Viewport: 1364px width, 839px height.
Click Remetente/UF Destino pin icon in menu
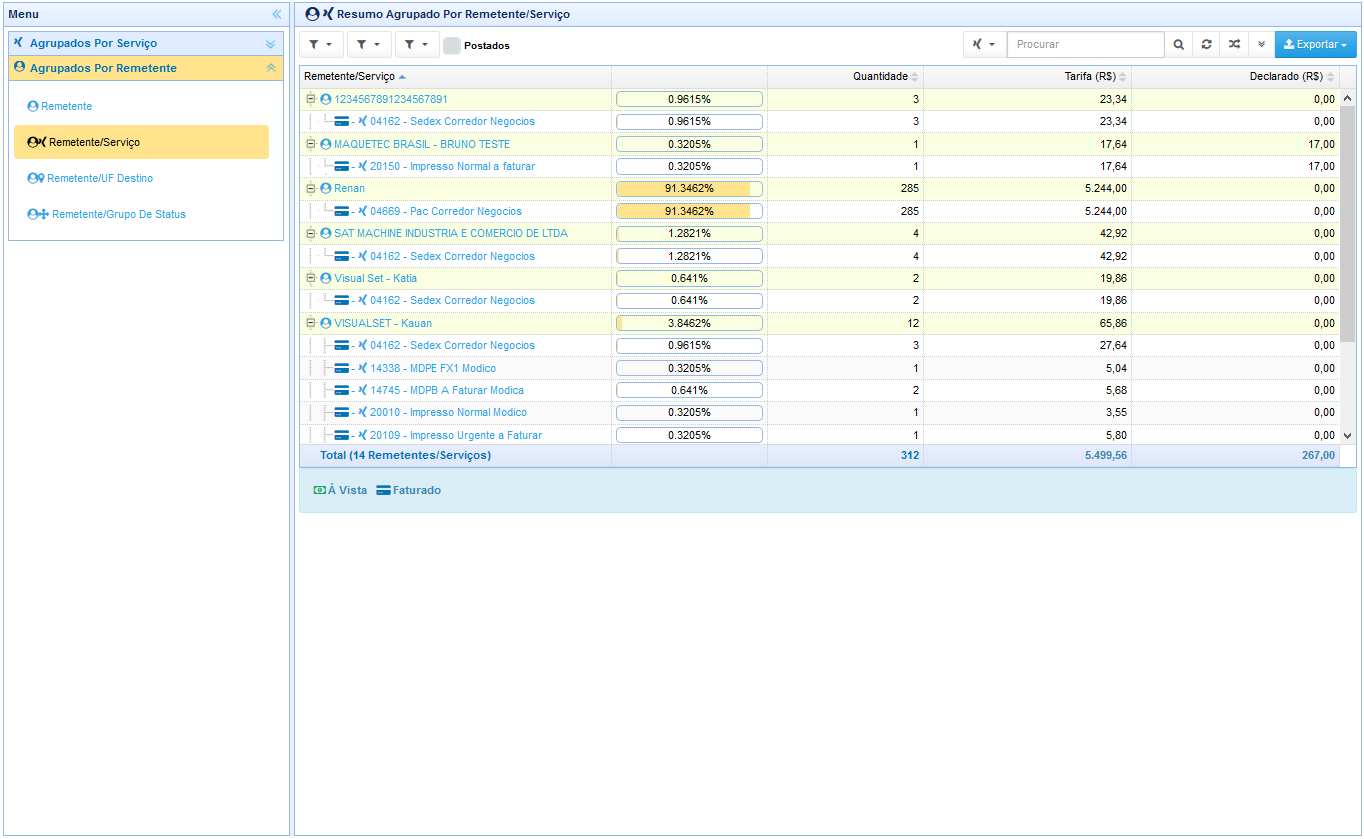point(36,178)
